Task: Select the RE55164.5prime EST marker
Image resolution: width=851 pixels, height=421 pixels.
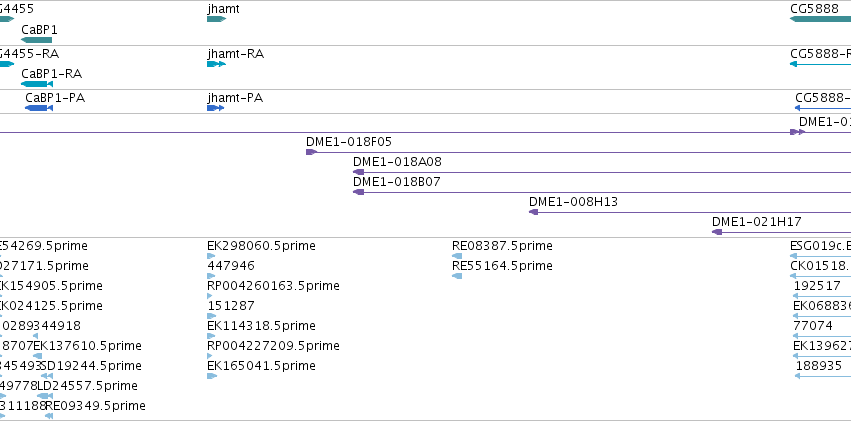Action: [457, 276]
